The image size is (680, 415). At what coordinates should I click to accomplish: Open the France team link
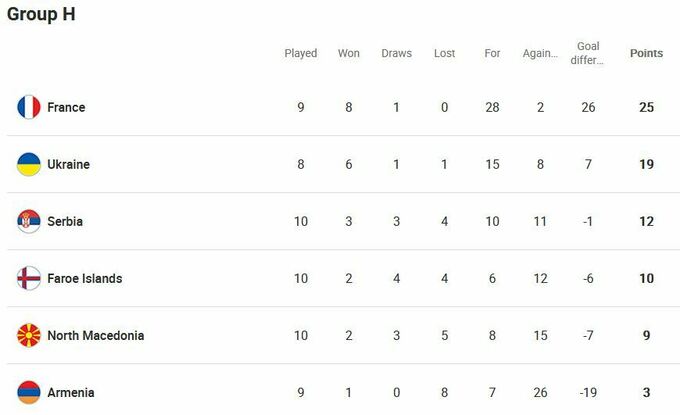(66, 107)
